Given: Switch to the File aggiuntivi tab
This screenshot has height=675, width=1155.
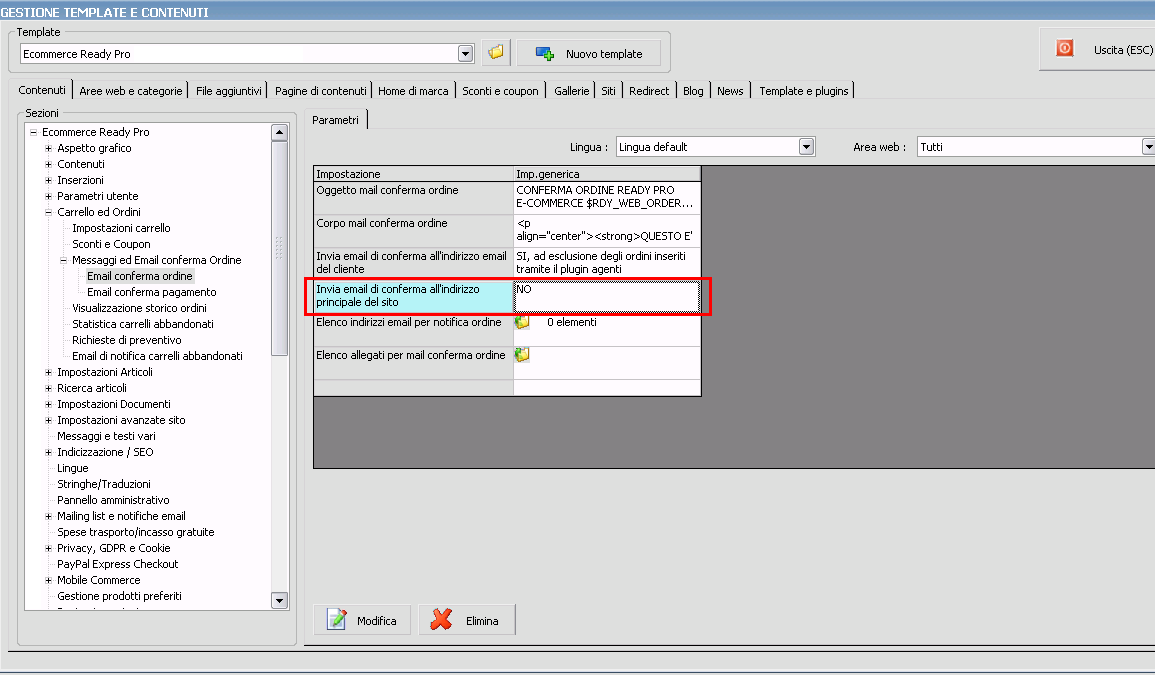Looking at the screenshot, I should click(x=228, y=91).
